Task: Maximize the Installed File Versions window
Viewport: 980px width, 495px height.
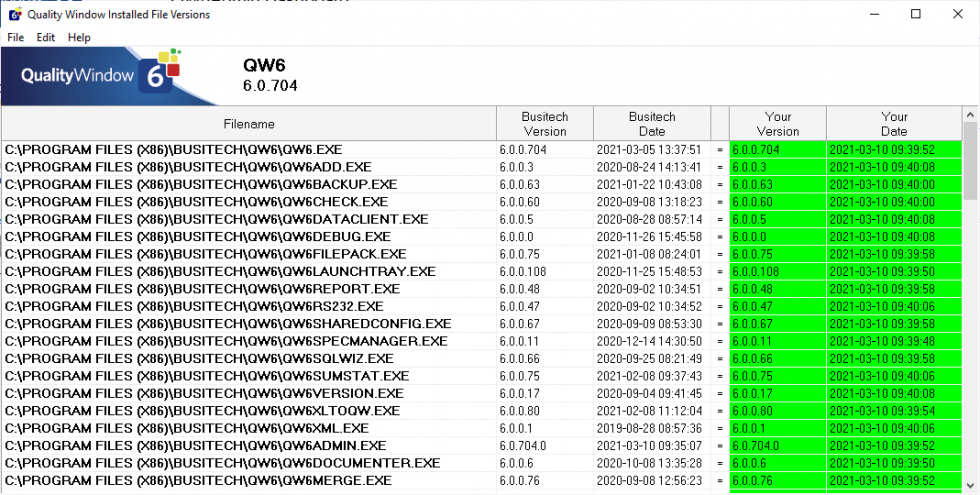Action: click(916, 14)
